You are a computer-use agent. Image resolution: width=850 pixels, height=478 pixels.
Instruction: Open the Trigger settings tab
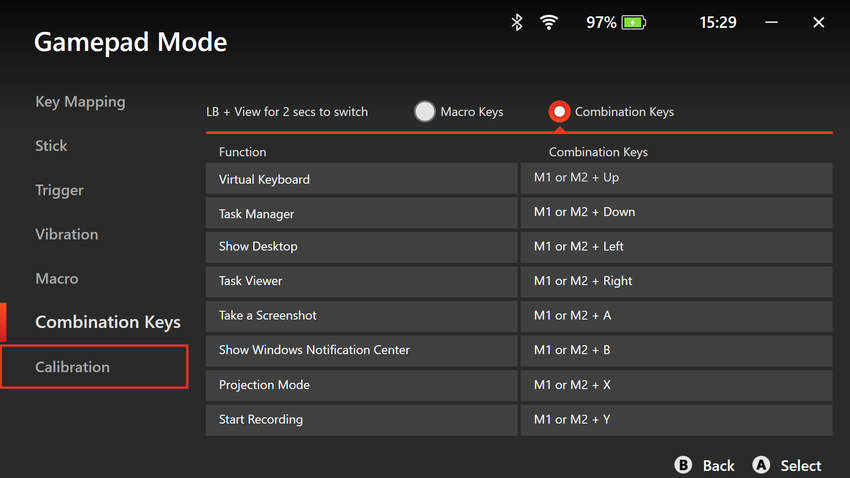[59, 190]
